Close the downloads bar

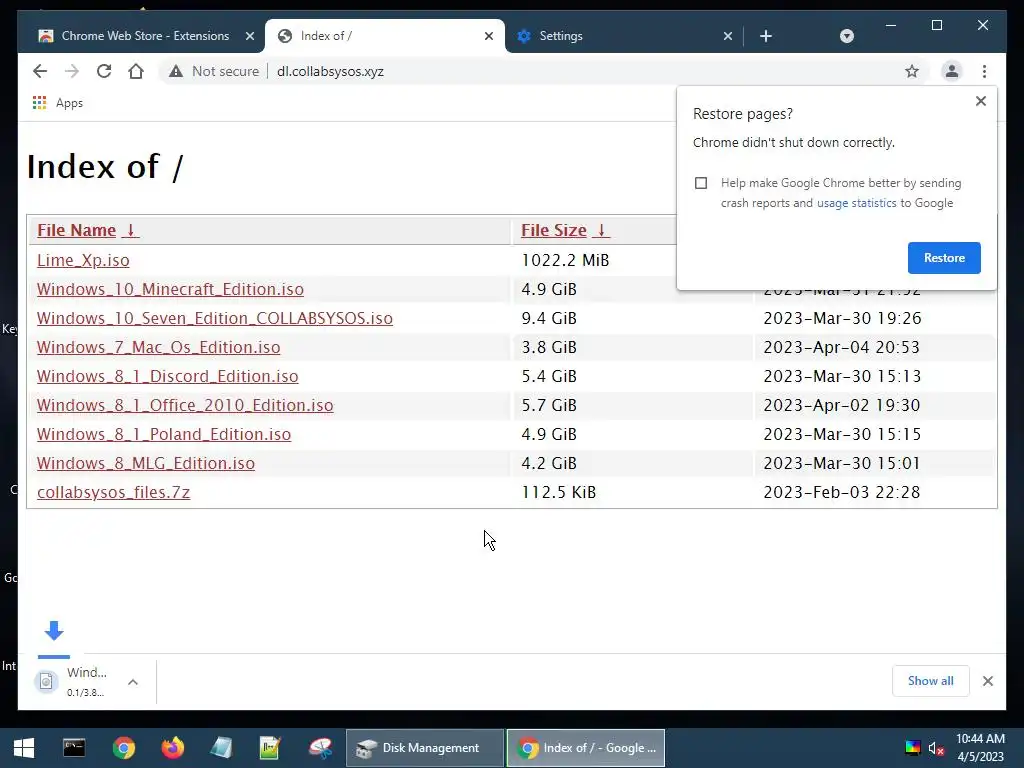(987, 681)
